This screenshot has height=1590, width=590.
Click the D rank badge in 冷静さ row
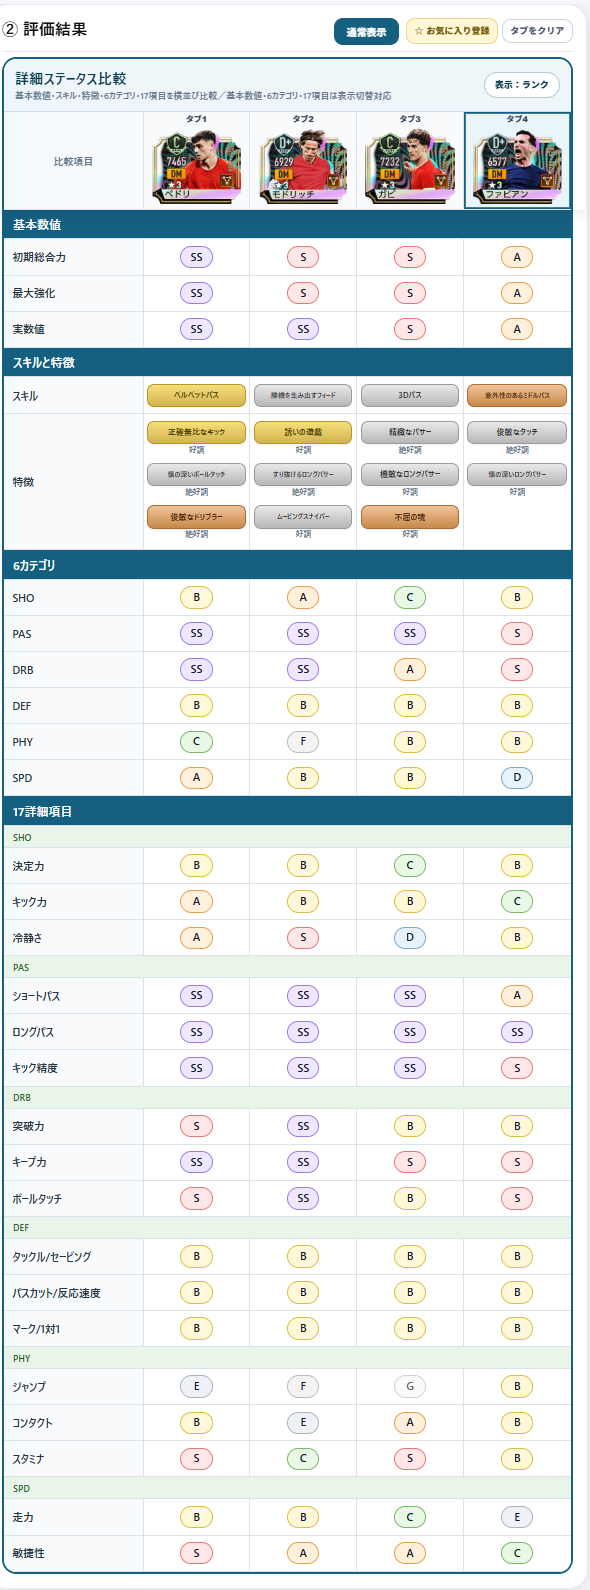(x=410, y=938)
